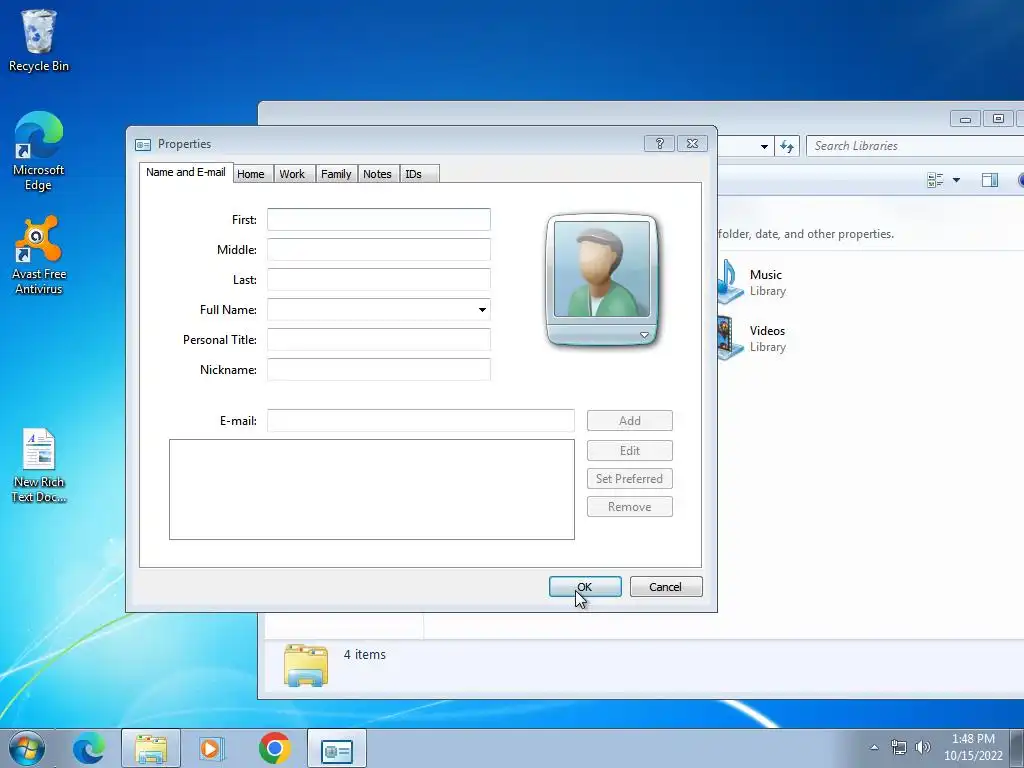1024x768 pixels.
Task: Expand the view options dropdown arrow
Action: (x=956, y=180)
